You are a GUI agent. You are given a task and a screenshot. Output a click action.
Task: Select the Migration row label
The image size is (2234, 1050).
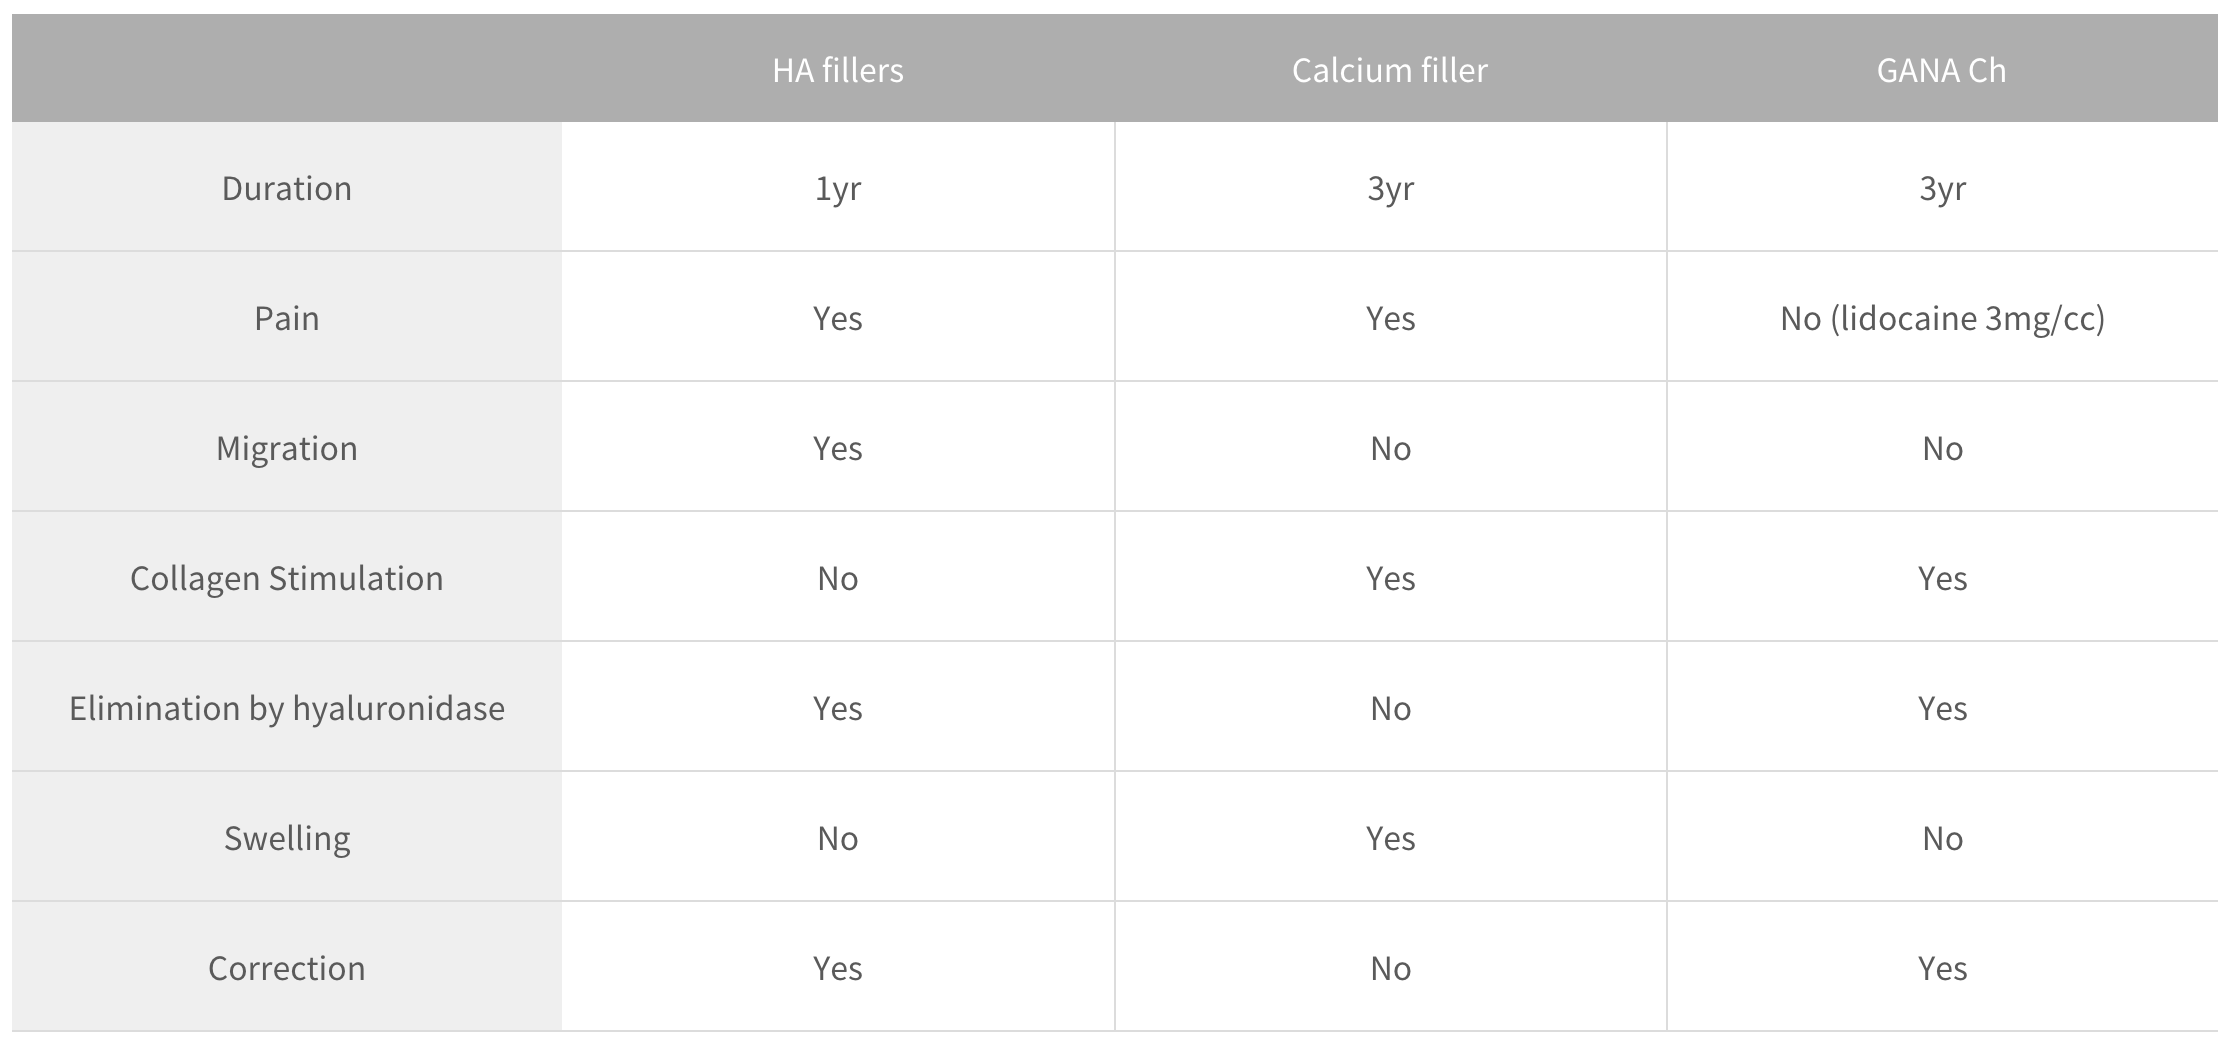pyautogui.click(x=287, y=448)
